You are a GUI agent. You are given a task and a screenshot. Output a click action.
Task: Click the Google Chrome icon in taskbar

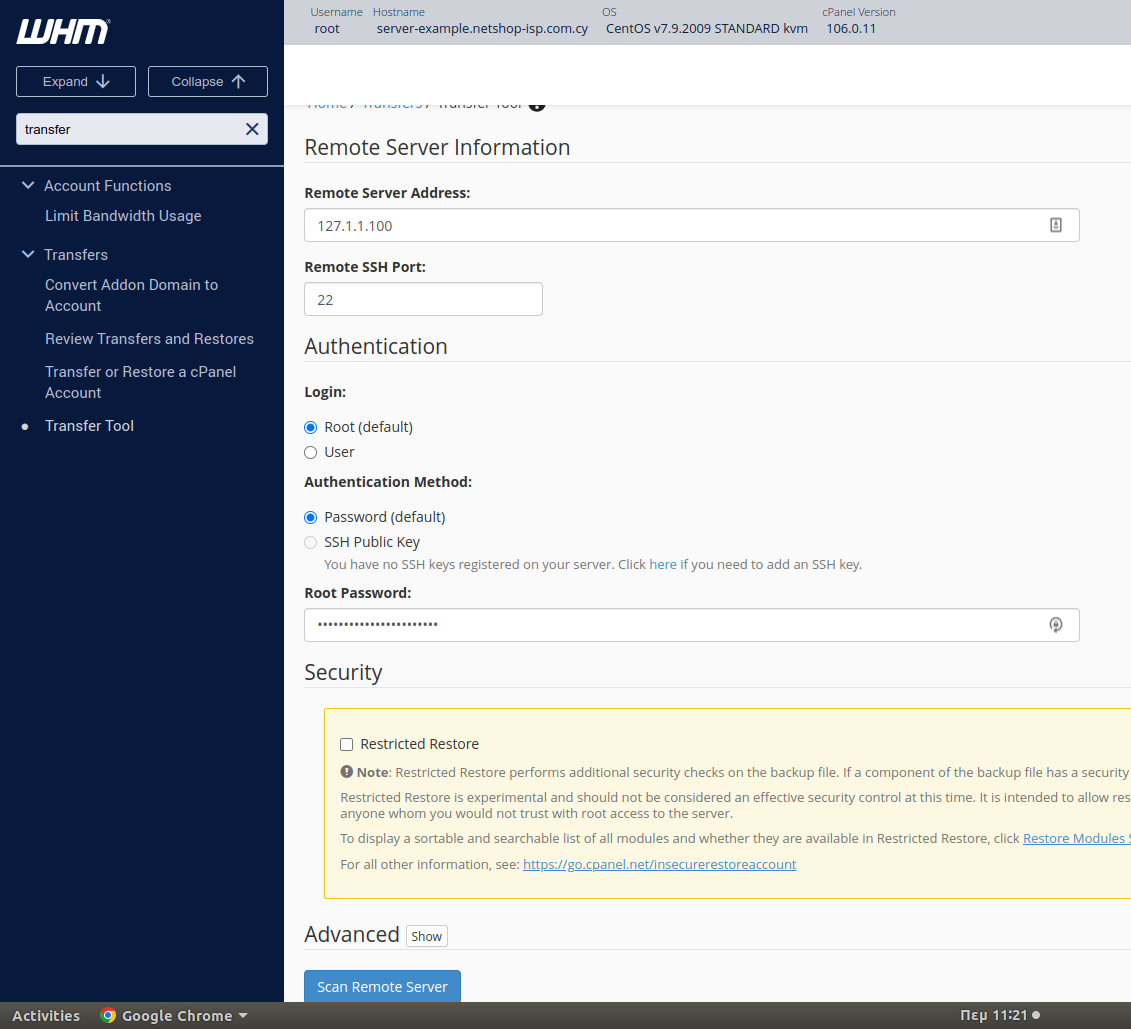click(108, 1015)
